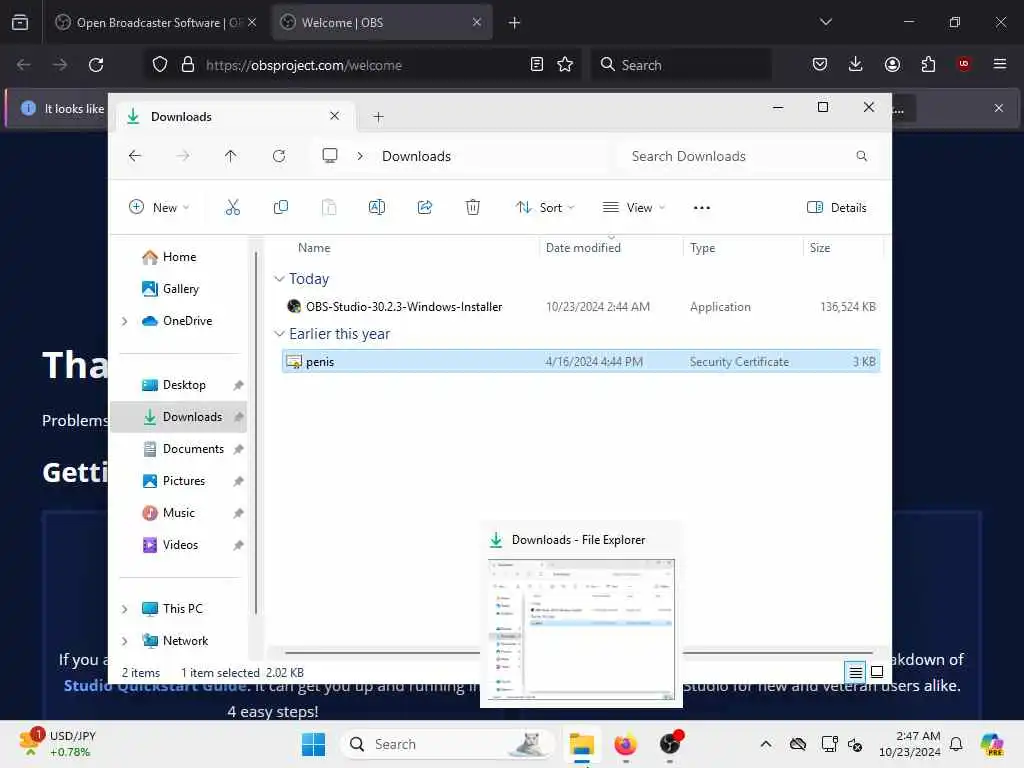Open the See more ellipsis menu
Image resolution: width=1024 pixels, height=768 pixels.
point(701,208)
